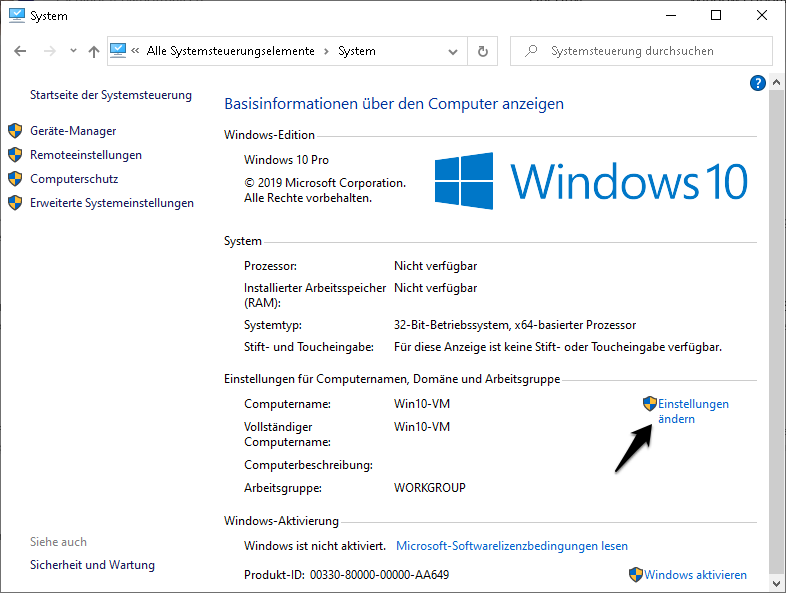Refresh the System page
786x593 pixels.
(483, 51)
